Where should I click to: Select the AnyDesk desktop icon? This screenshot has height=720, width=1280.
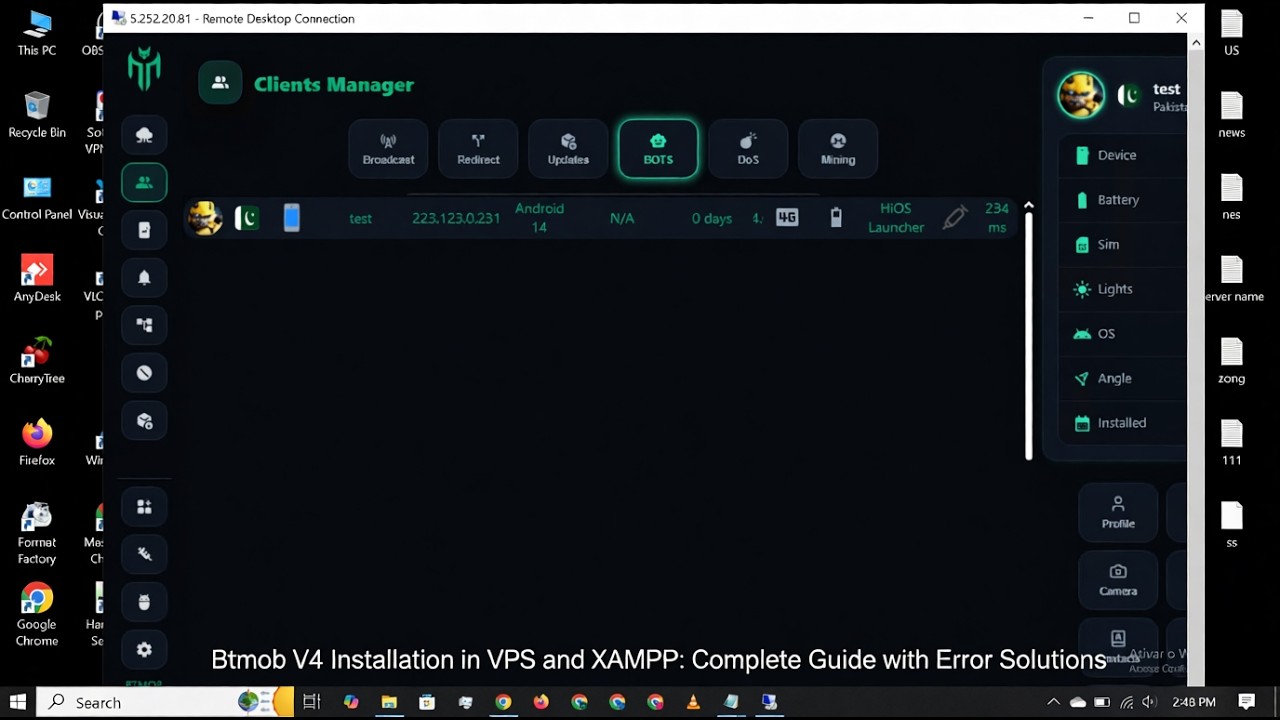37,279
